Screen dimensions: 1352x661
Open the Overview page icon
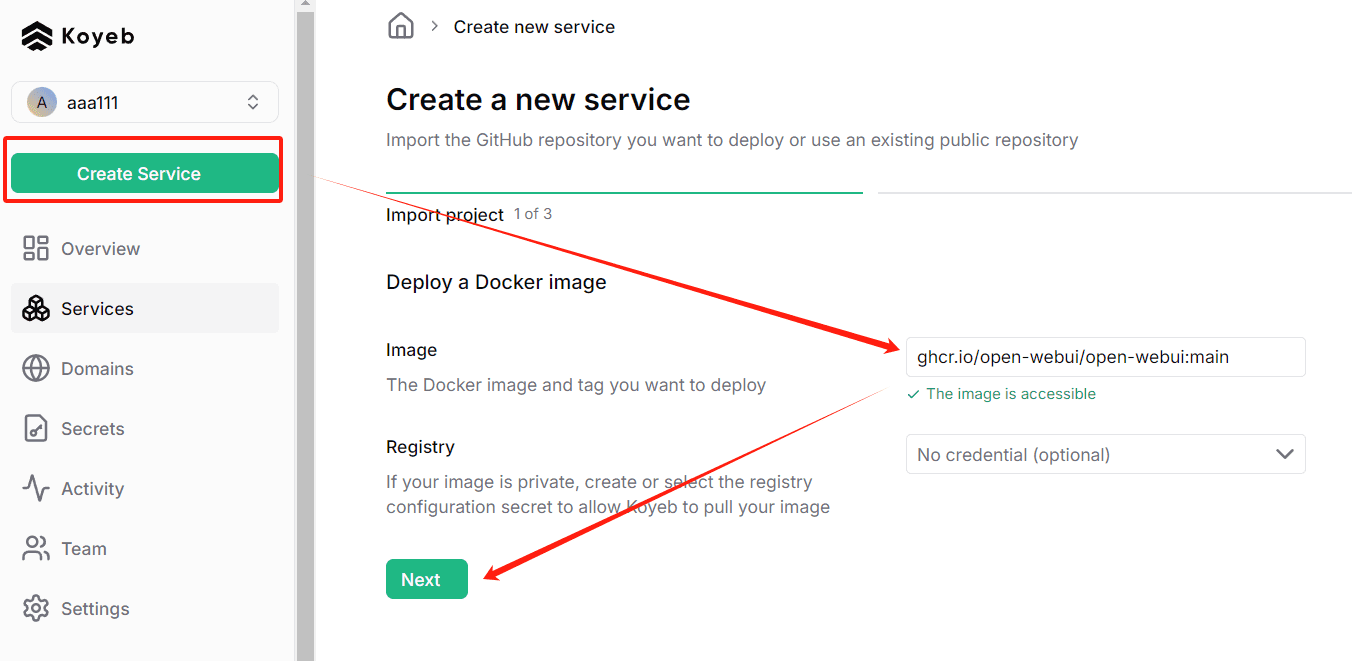tap(36, 248)
